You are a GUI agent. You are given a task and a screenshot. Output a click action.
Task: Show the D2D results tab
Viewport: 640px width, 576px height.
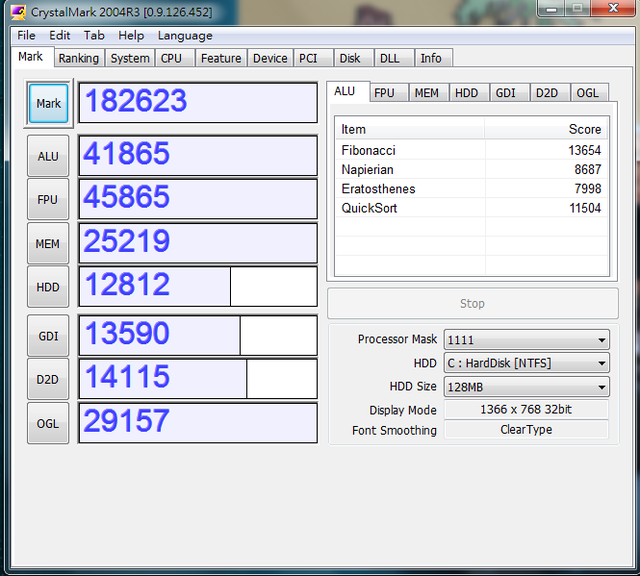[548, 93]
